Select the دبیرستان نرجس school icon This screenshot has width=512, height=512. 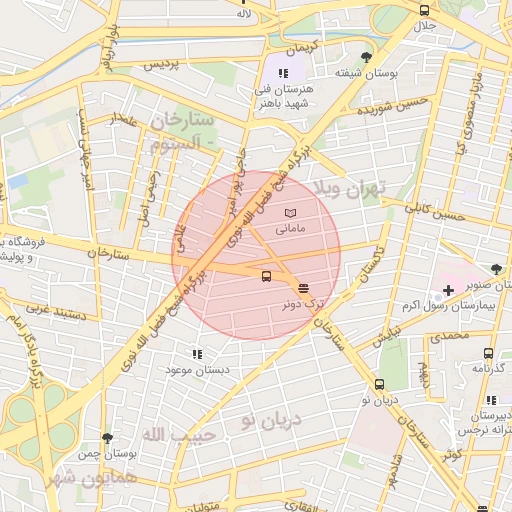[491, 400]
